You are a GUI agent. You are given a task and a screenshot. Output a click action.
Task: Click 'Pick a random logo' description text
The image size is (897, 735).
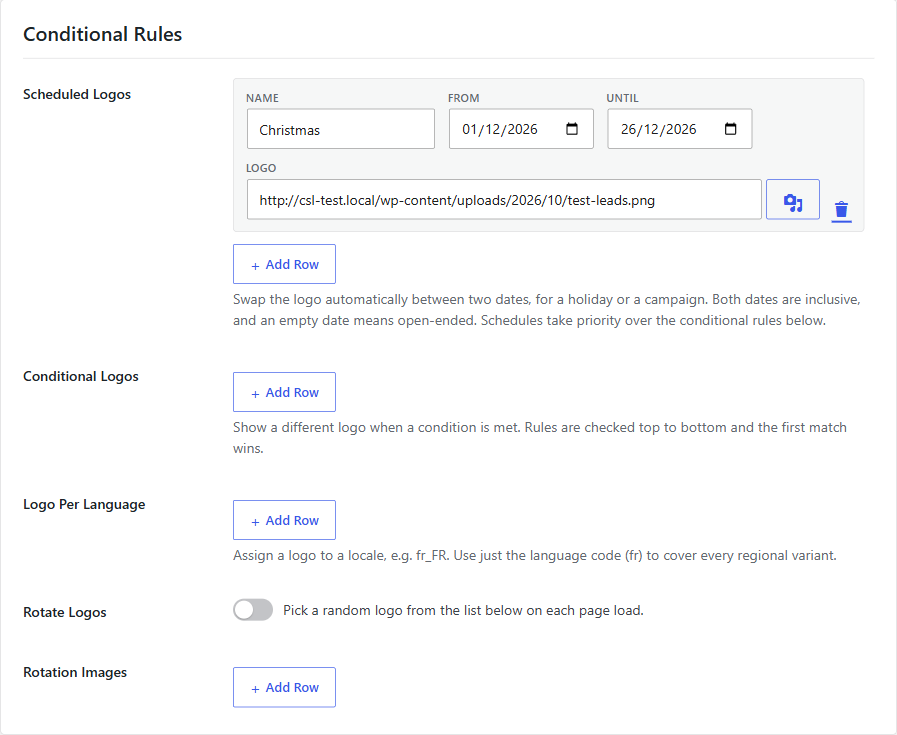463,610
